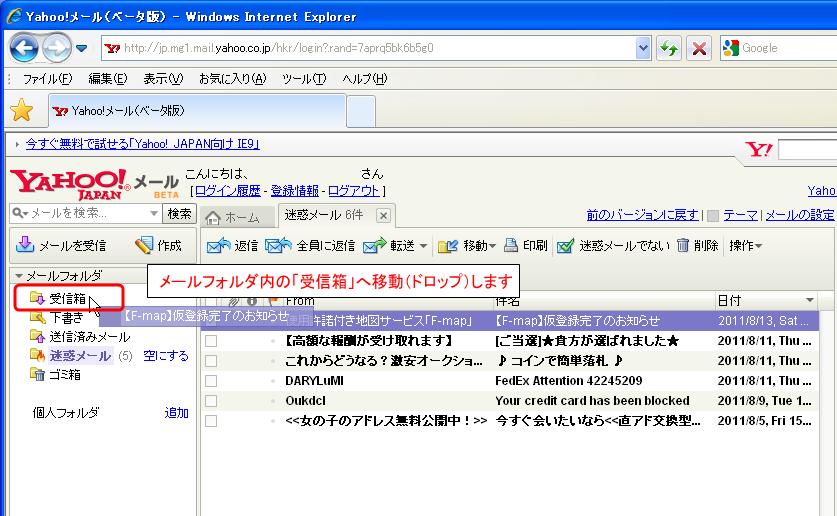Click the Yahoo! JAPAN メール logo

[94, 185]
